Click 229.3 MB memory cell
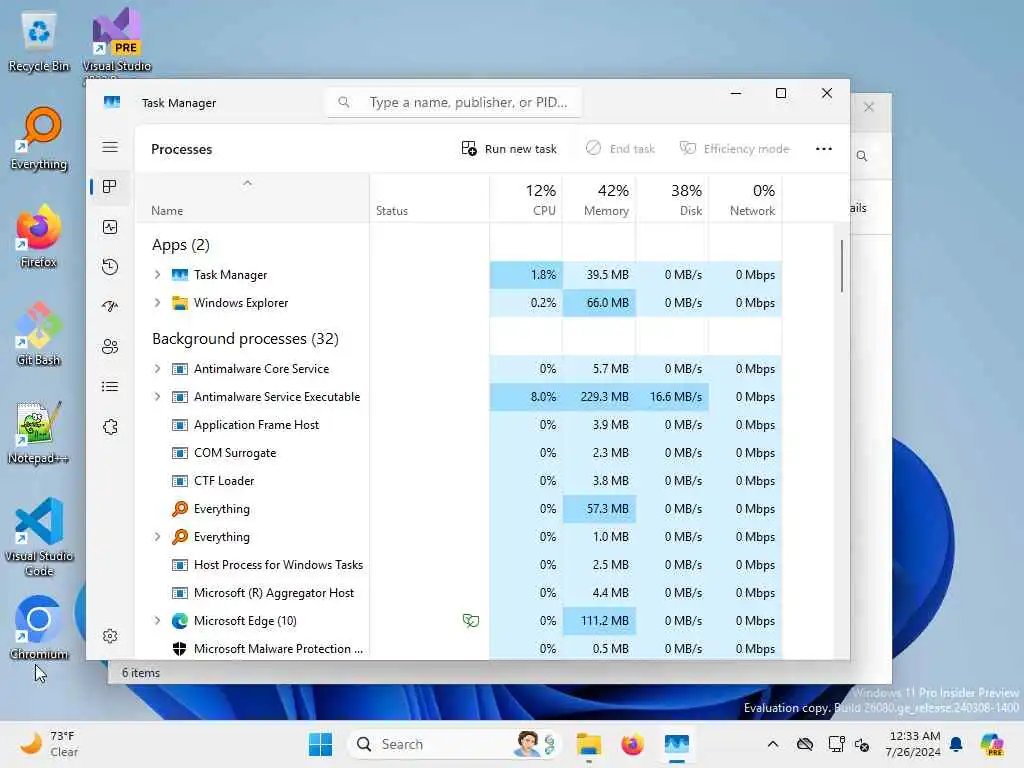 pyautogui.click(x=599, y=397)
